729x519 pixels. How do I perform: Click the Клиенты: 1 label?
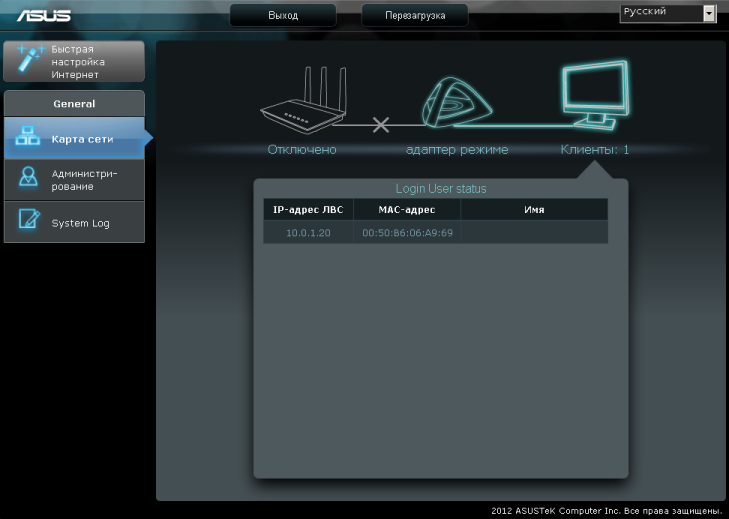[595, 149]
